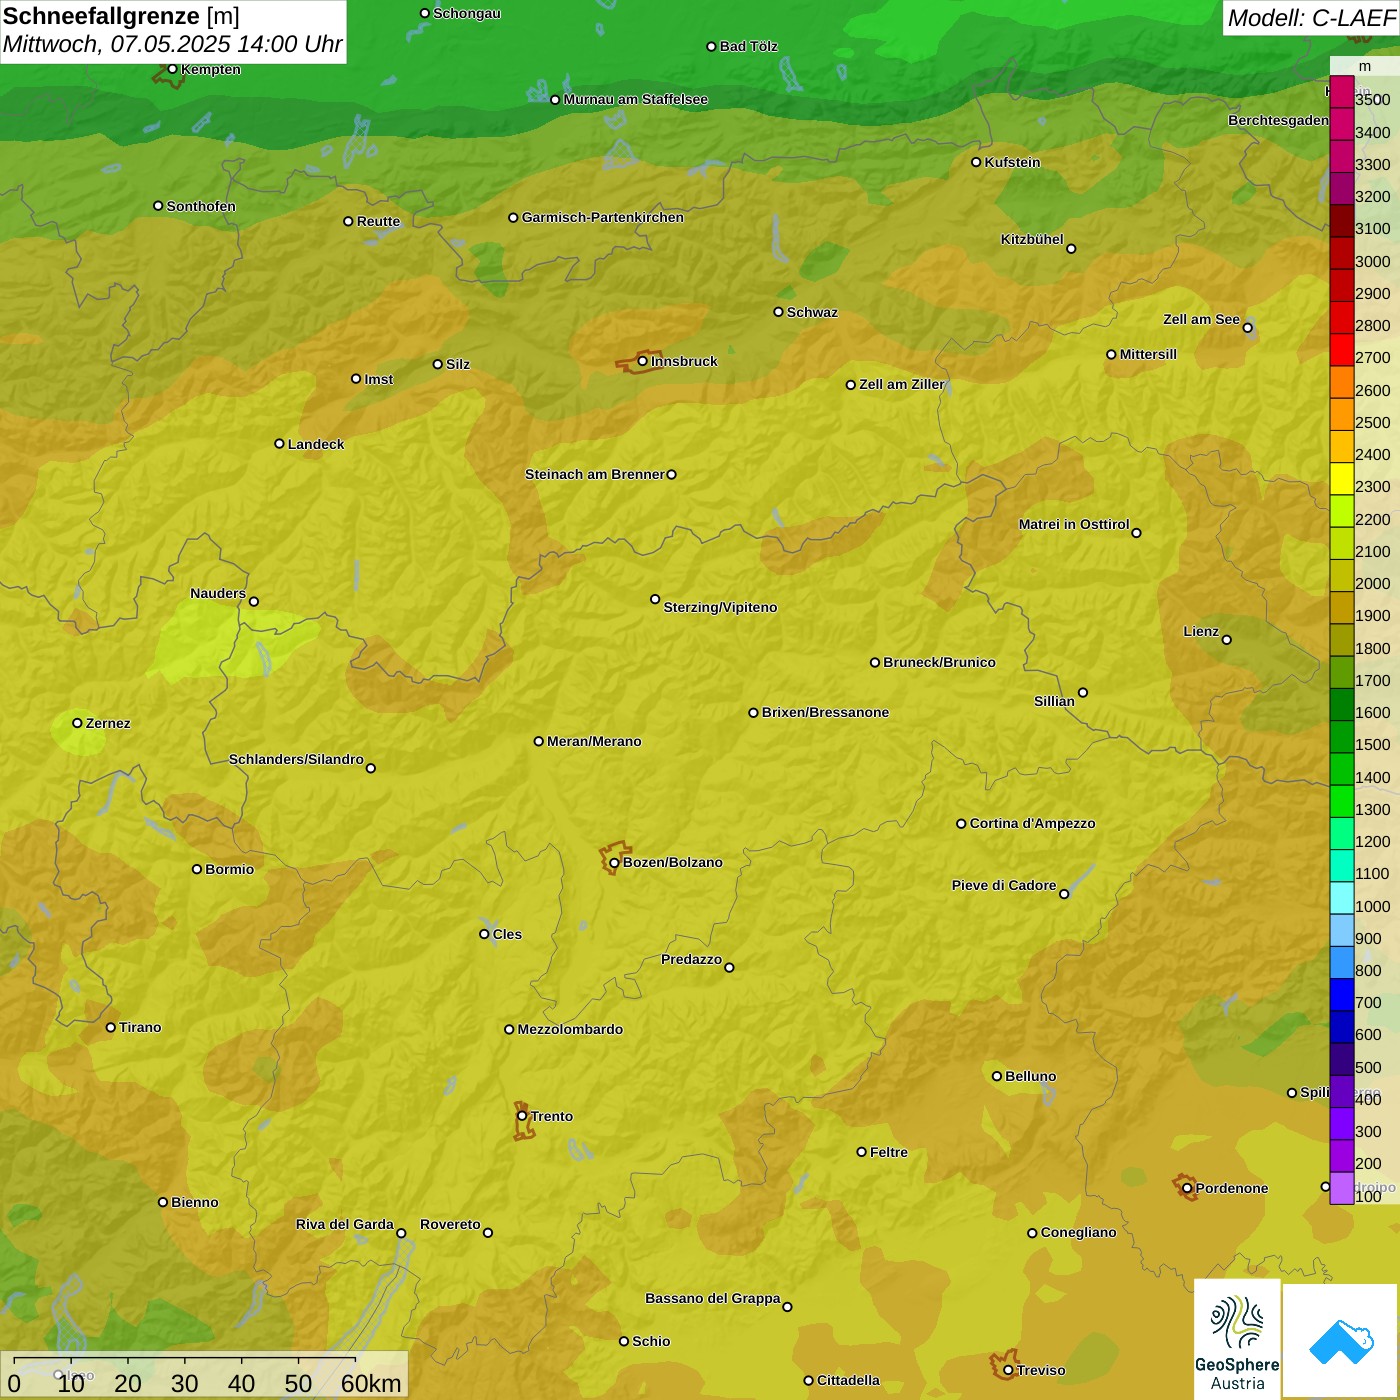The image size is (1400, 1400).
Task: Click the 'Cles' town label
Action: [507, 934]
